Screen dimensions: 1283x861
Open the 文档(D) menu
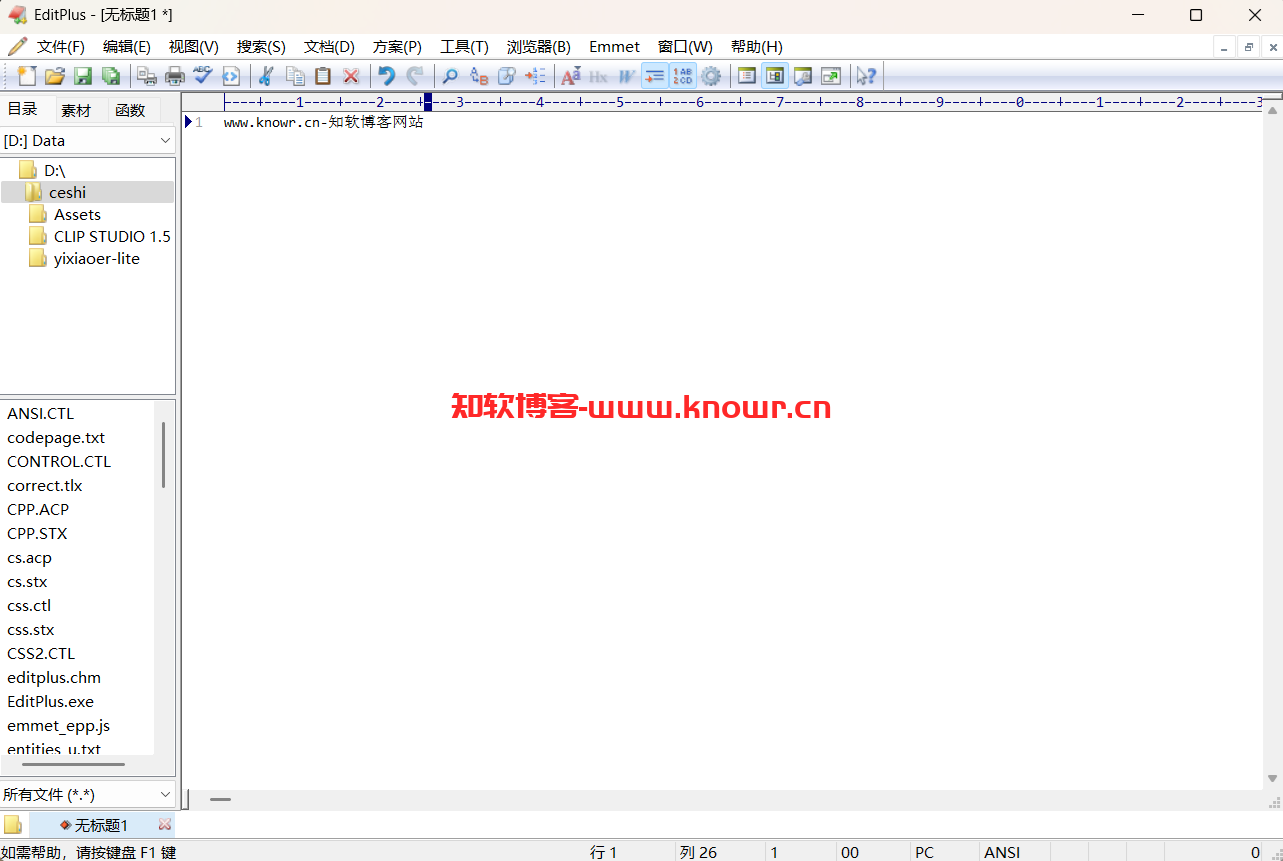click(x=330, y=47)
